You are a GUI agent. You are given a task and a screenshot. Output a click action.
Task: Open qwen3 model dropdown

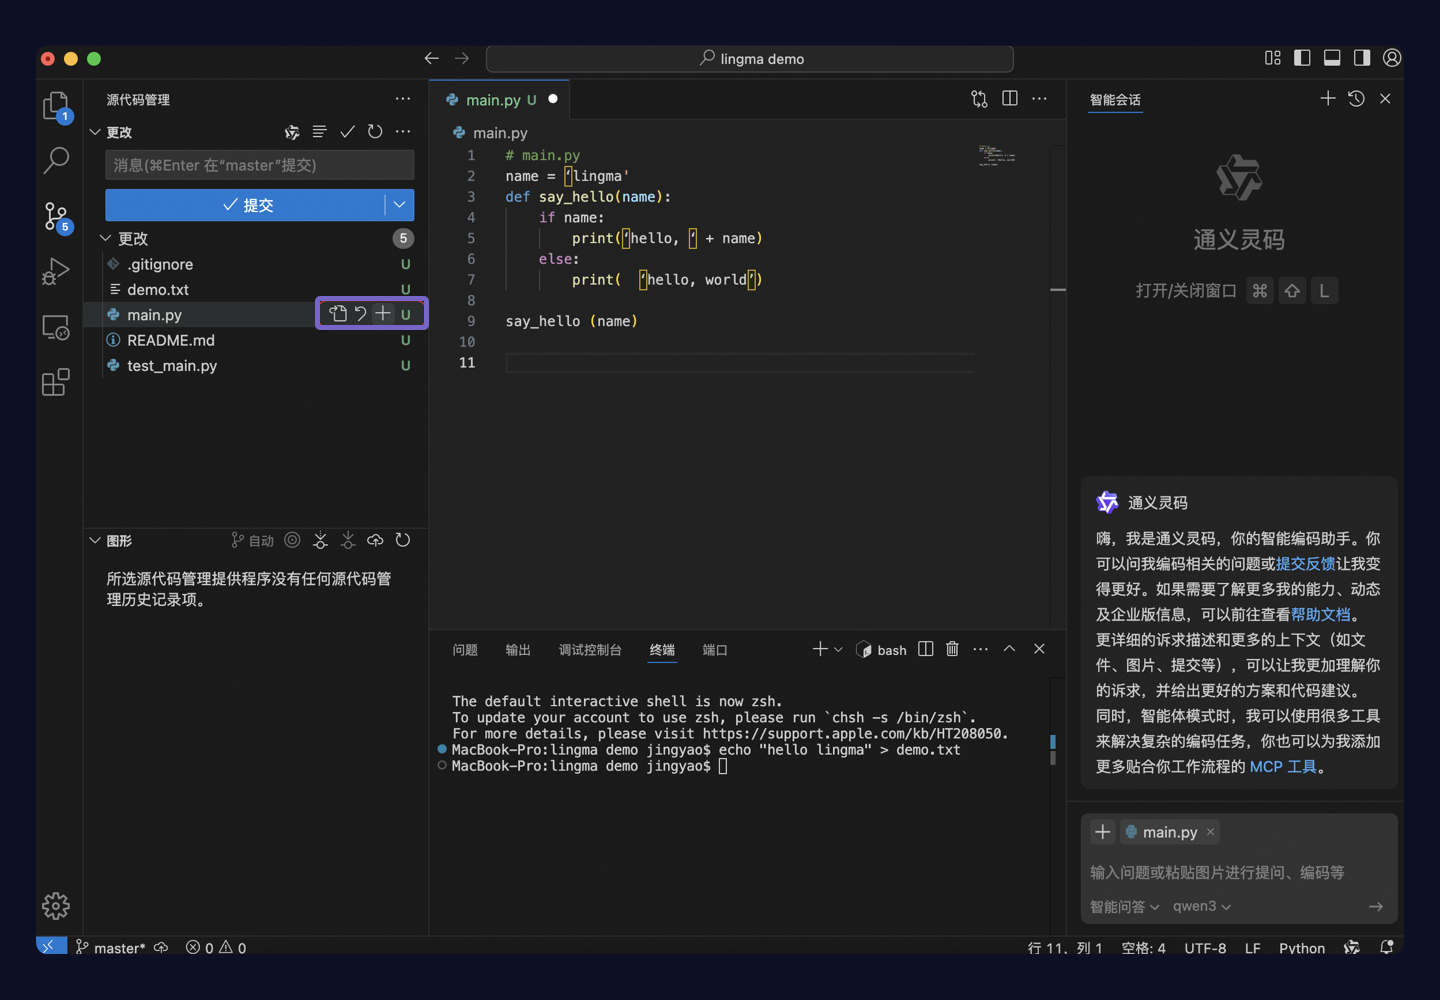click(1202, 906)
